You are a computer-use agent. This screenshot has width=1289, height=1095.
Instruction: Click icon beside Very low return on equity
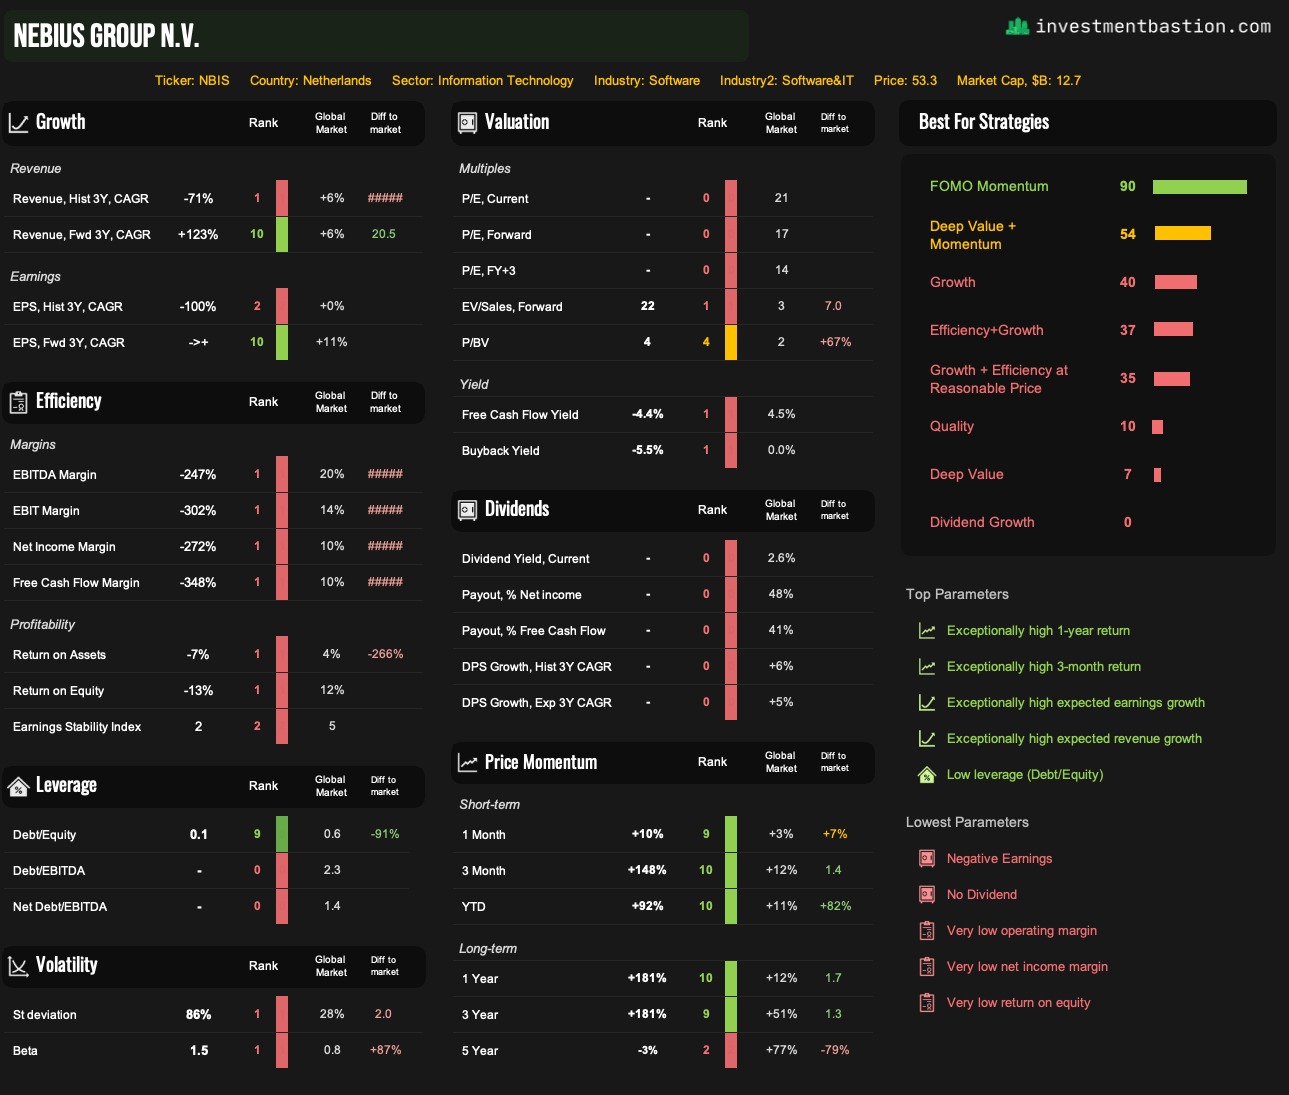927,1003
